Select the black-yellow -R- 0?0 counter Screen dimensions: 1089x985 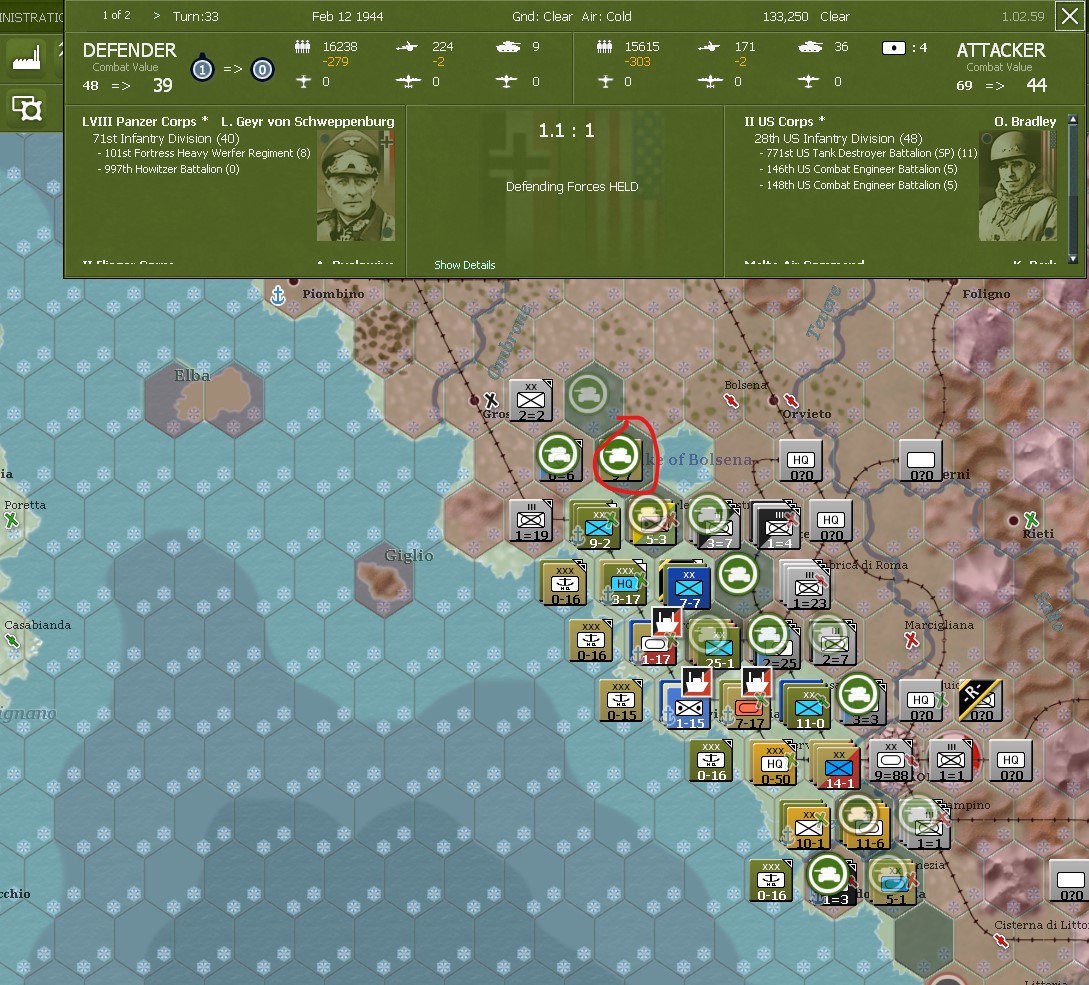pyautogui.click(x=981, y=700)
